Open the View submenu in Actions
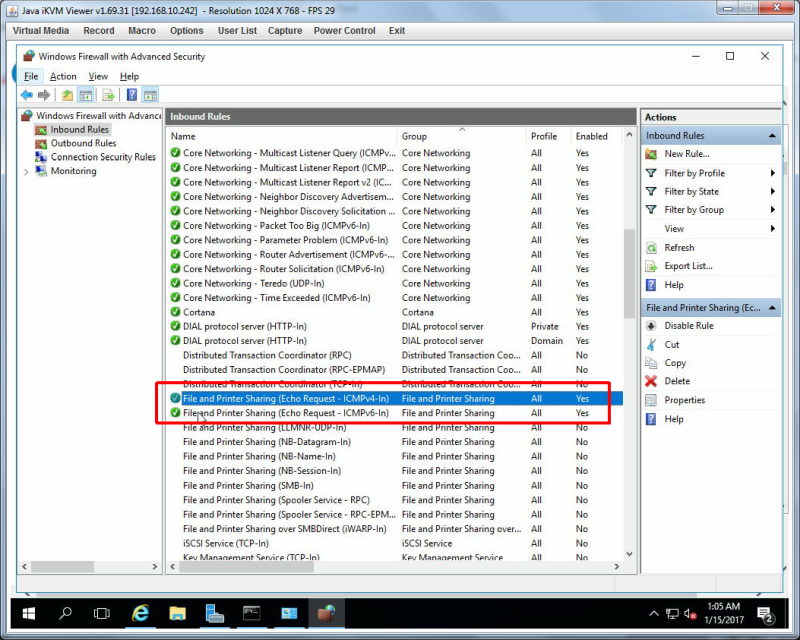Image resolution: width=800 pixels, height=640 pixels. pyautogui.click(x=710, y=229)
